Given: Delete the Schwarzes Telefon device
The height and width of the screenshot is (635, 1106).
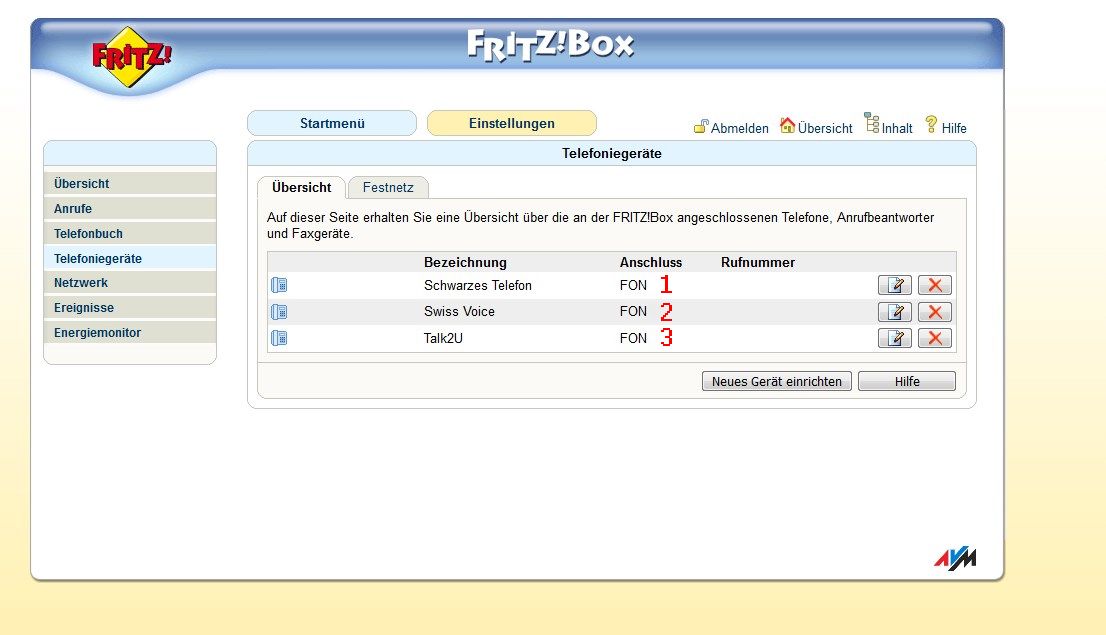Looking at the screenshot, I should (x=935, y=285).
